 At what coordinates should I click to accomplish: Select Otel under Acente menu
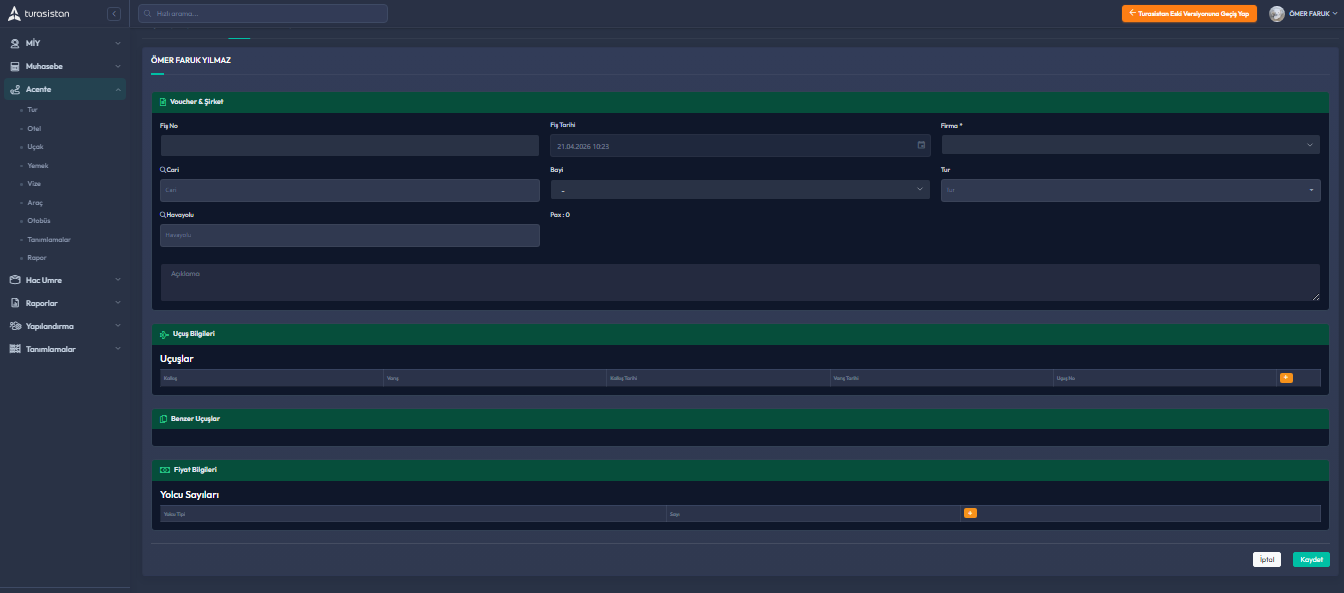(x=34, y=129)
